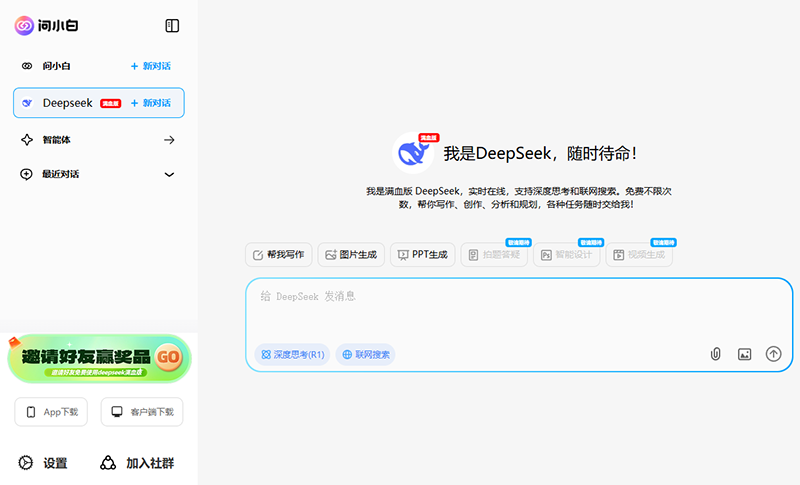This screenshot has width=800, height=485.
Task: Click the GO button on invite banner
Action: [x=168, y=357]
